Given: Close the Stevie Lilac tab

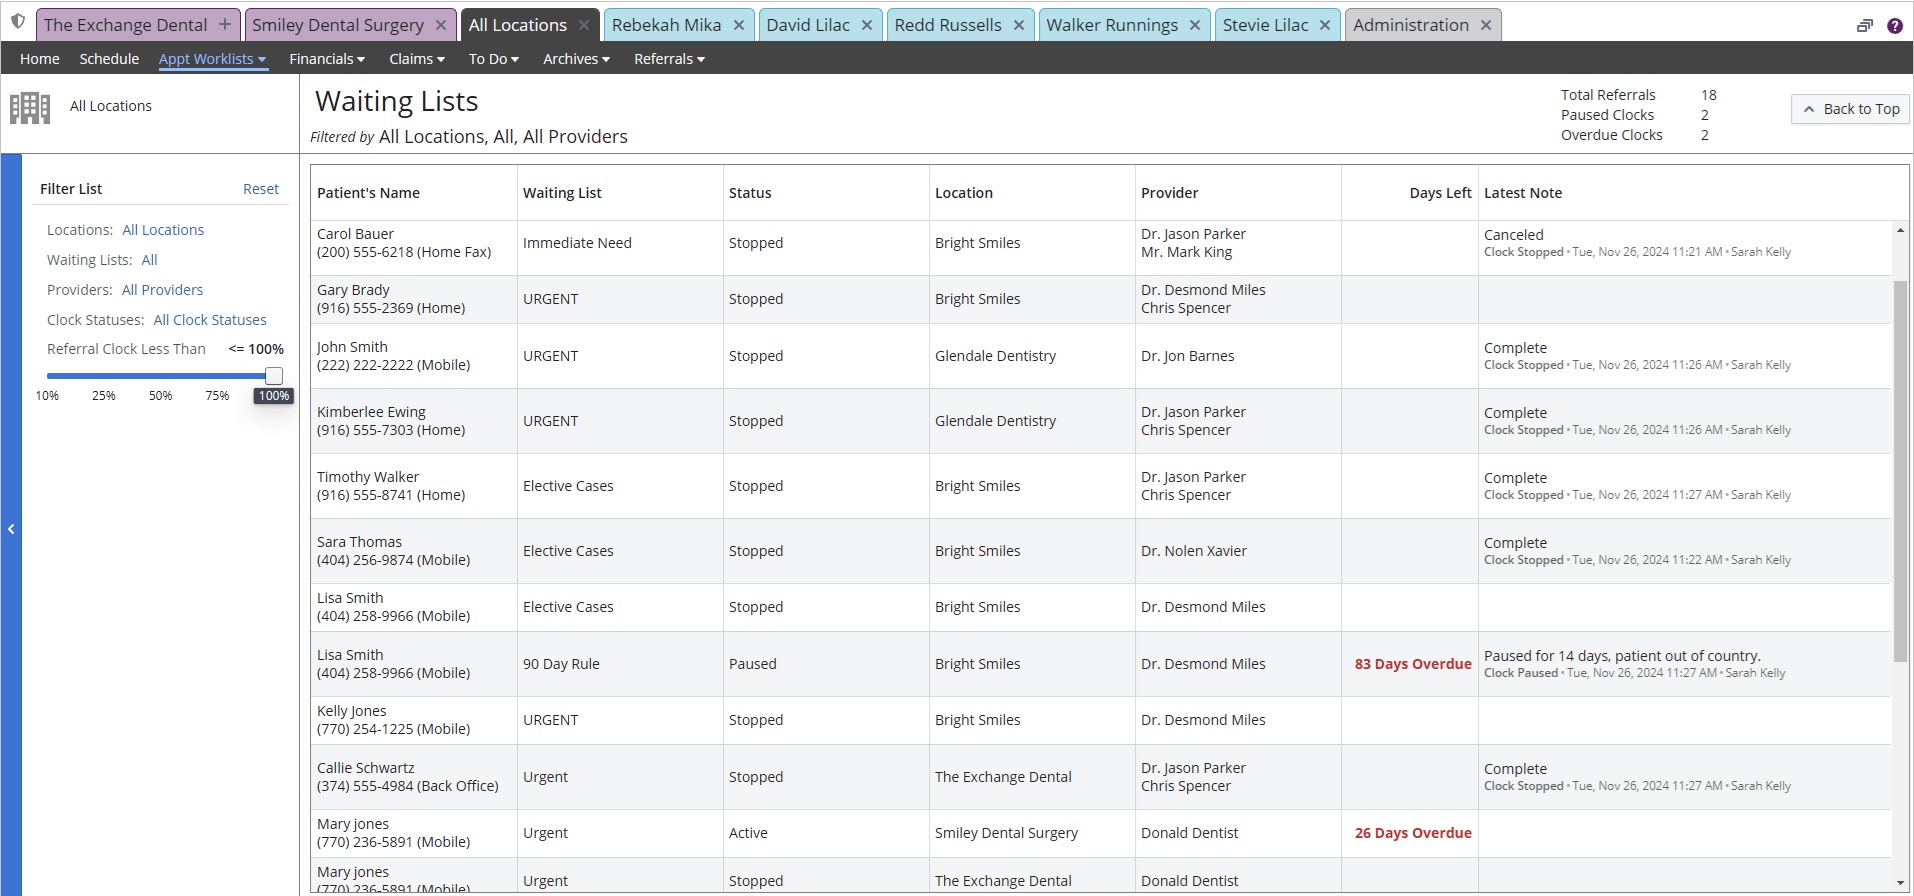Looking at the screenshot, I should (x=1325, y=25).
